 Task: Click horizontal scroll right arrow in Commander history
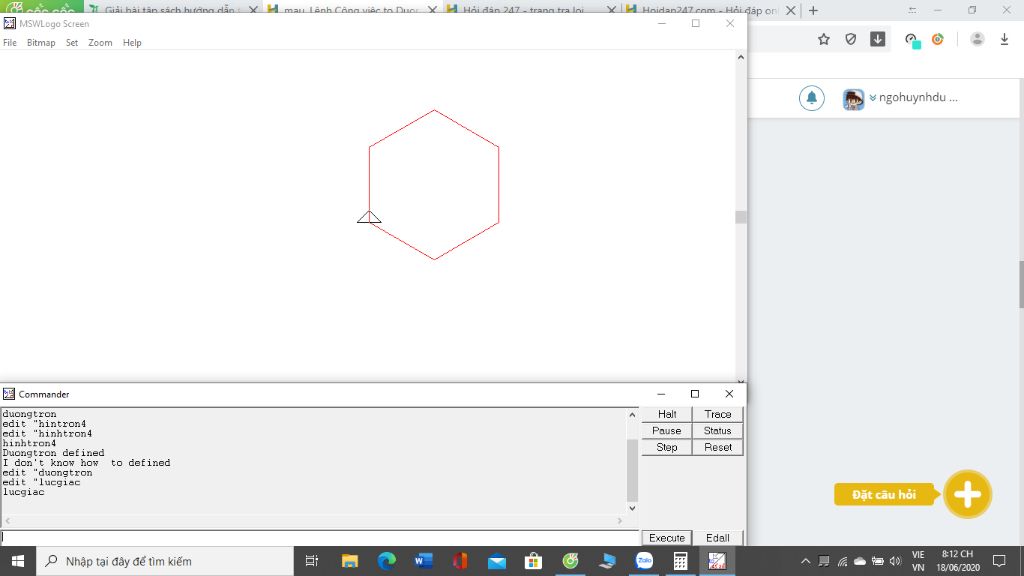pos(620,520)
